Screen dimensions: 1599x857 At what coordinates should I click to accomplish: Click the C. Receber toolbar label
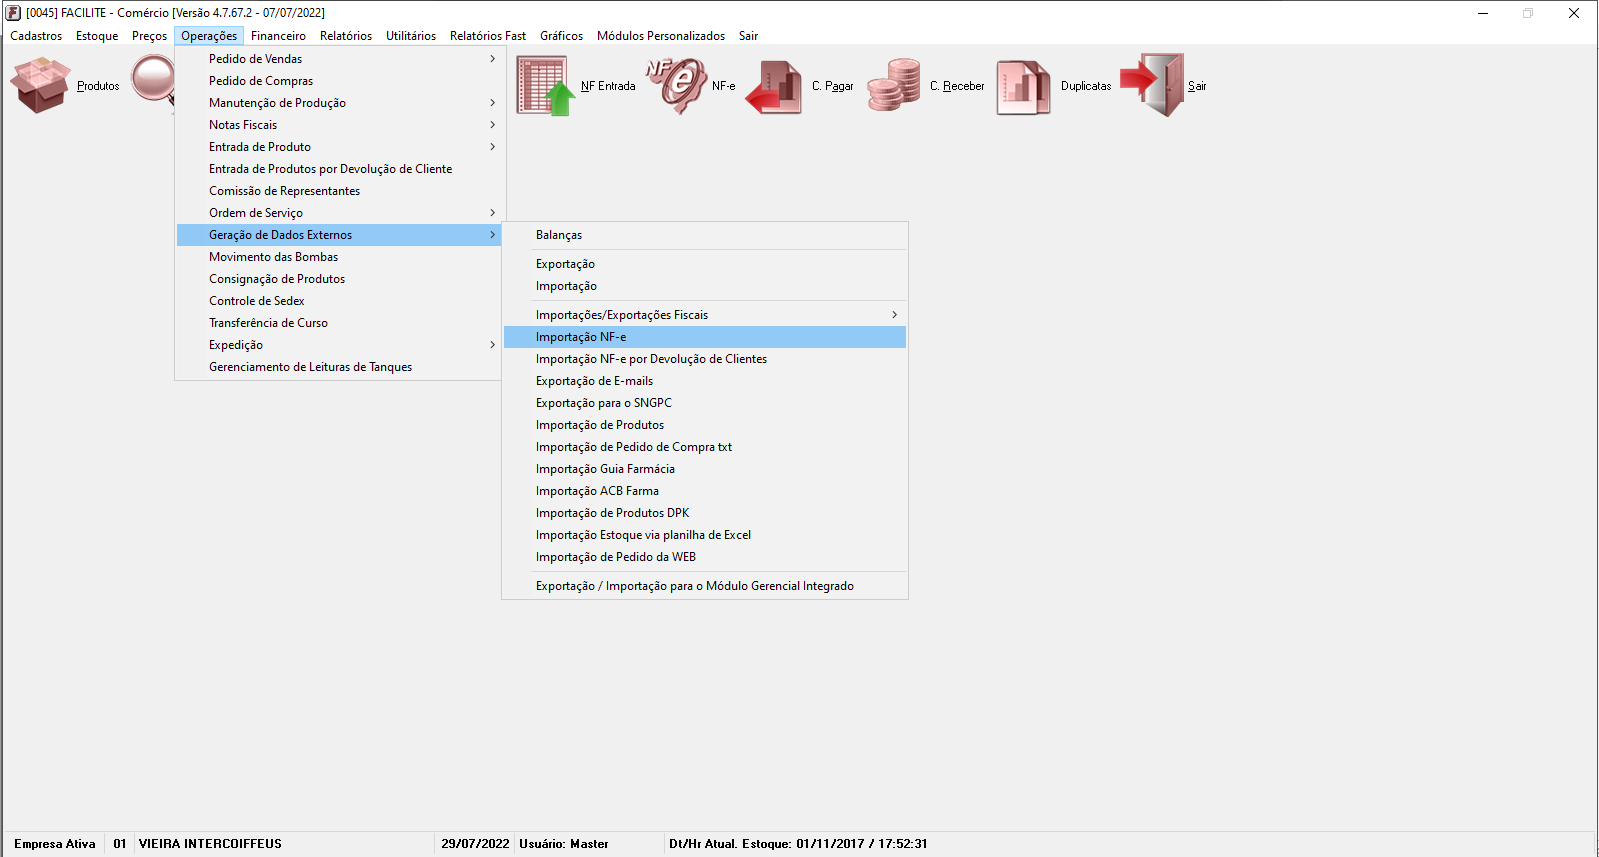point(957,86)
